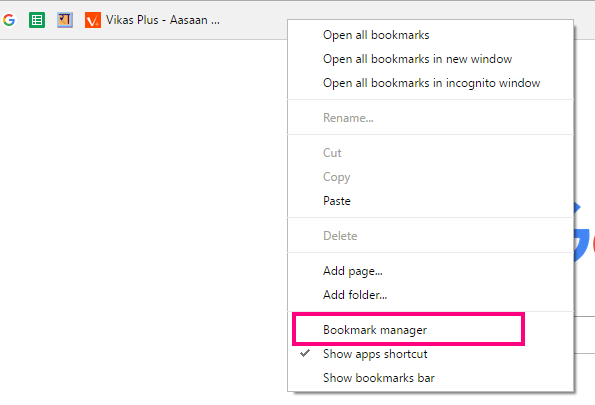595x405 pixels.
Task: Open Bookmark manager
Action: click(x=430, y=329)
